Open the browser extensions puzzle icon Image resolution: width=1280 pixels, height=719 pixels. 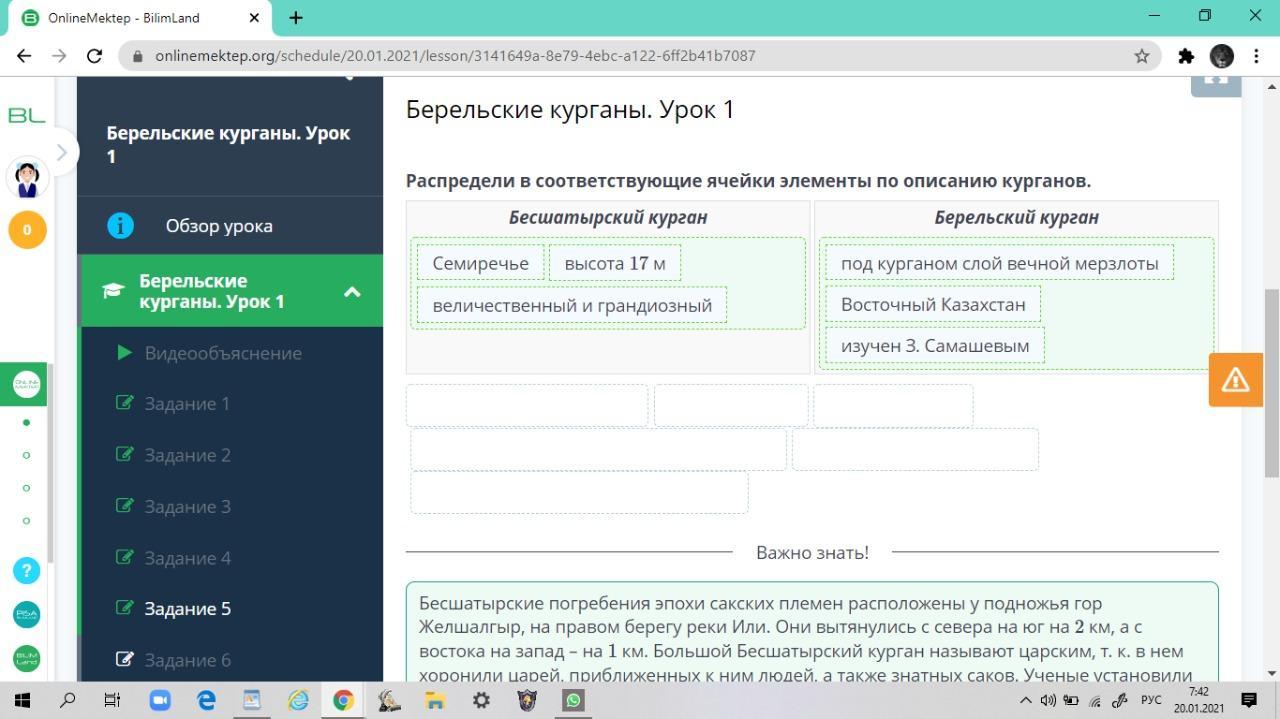1186,56
